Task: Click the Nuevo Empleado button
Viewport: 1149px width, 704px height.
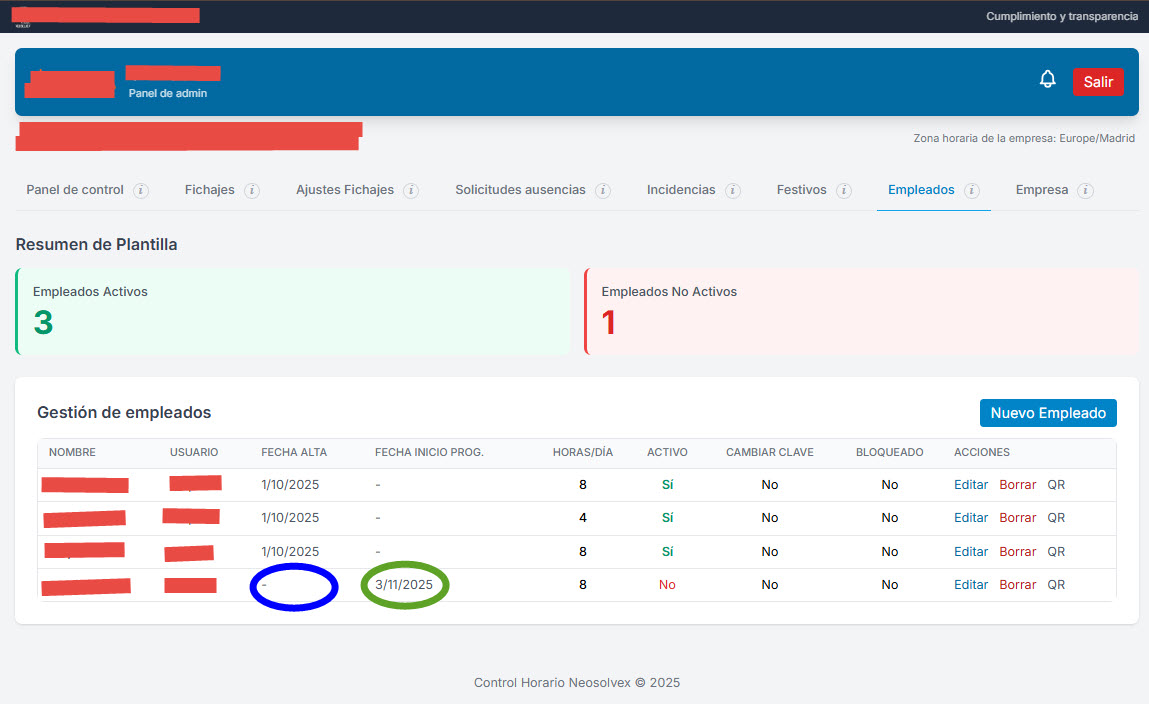Action: [x=1047, y=412]
